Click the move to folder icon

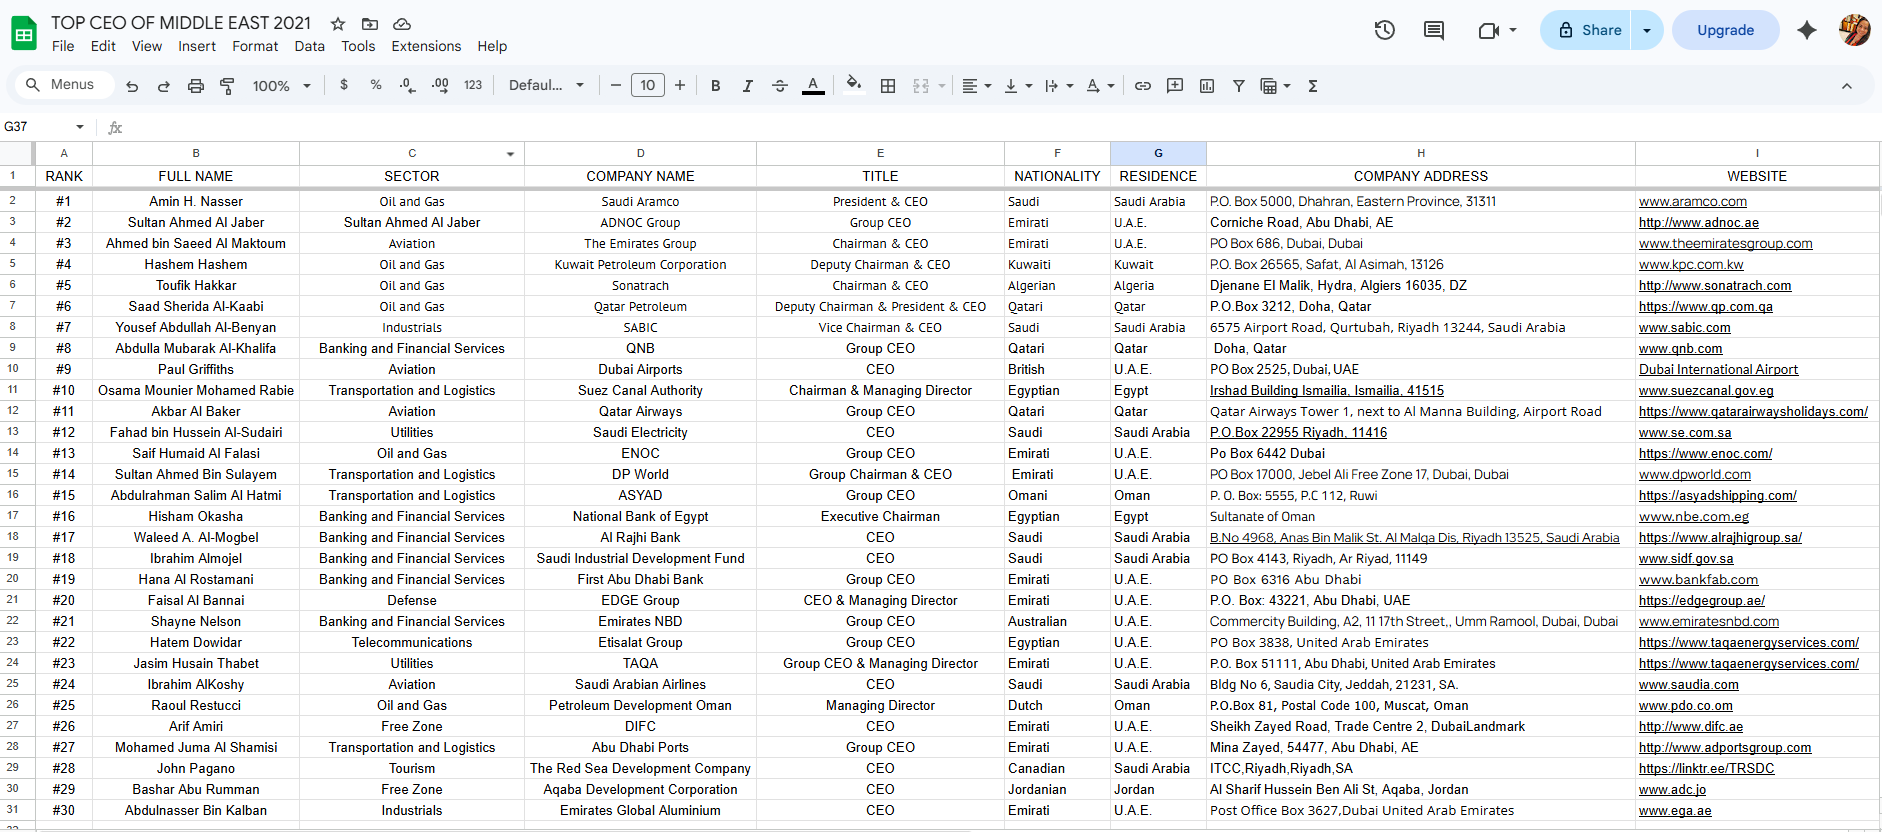370,23
